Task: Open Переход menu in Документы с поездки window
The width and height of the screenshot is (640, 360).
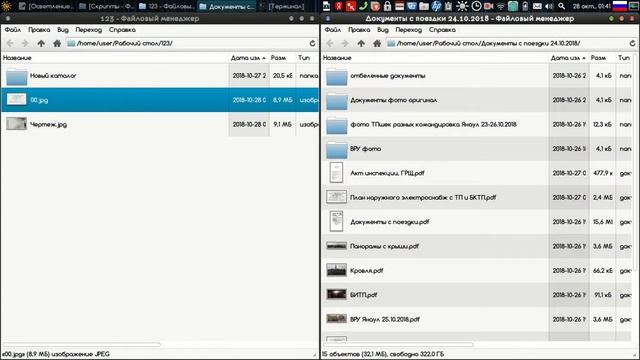Action: coord(409,30)
